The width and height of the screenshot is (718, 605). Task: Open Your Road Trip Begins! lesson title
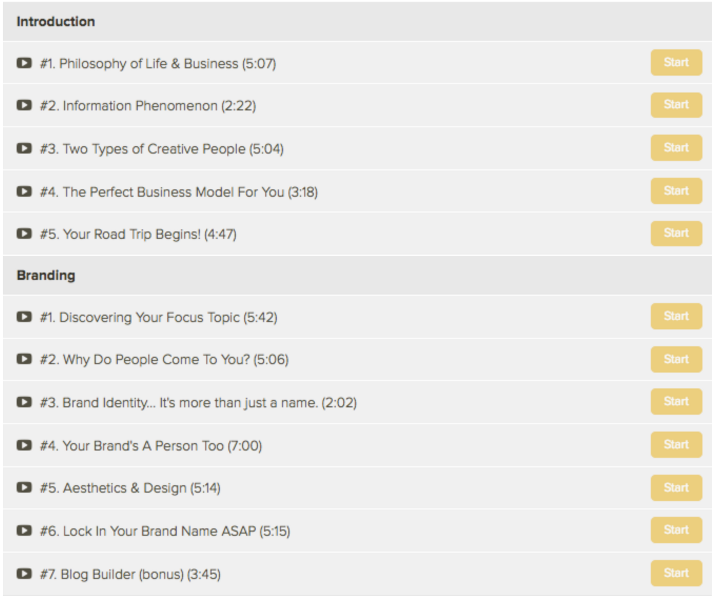138,234
